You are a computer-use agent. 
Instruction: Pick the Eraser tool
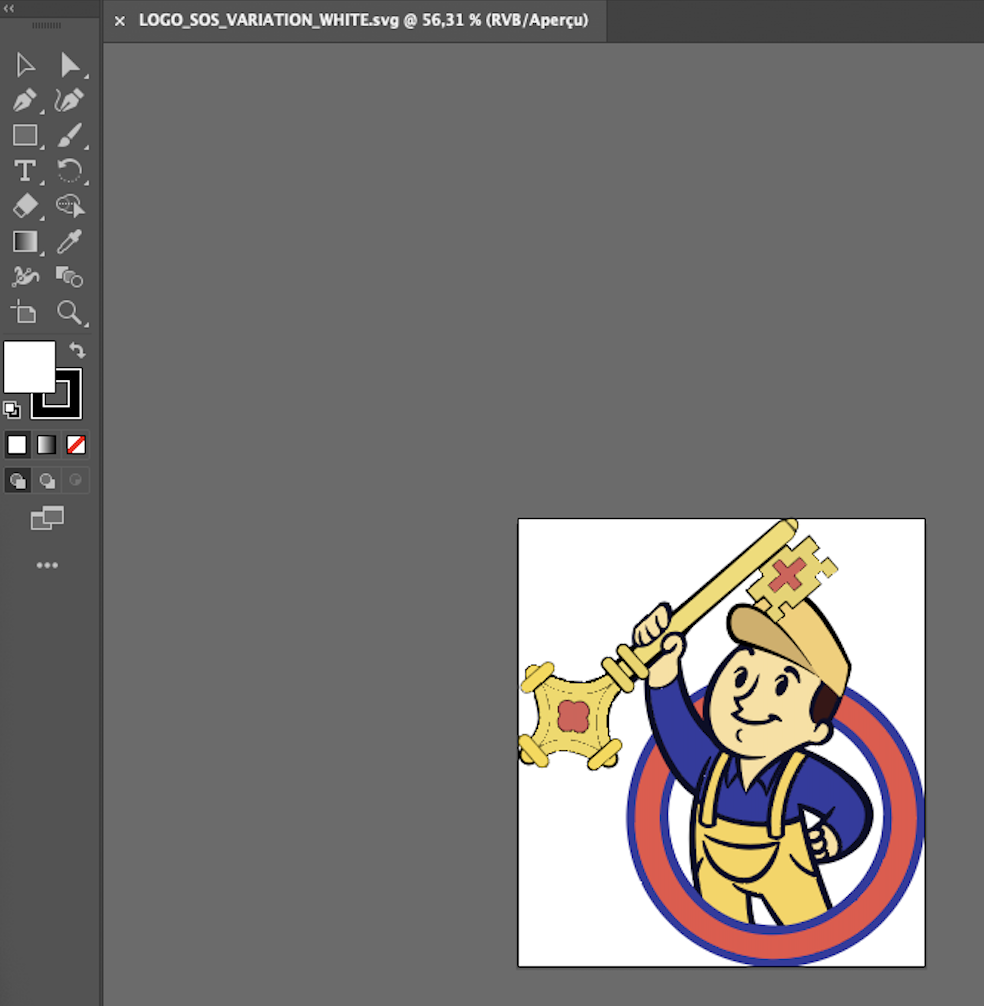pyautogui.click(x=25, y=206)
